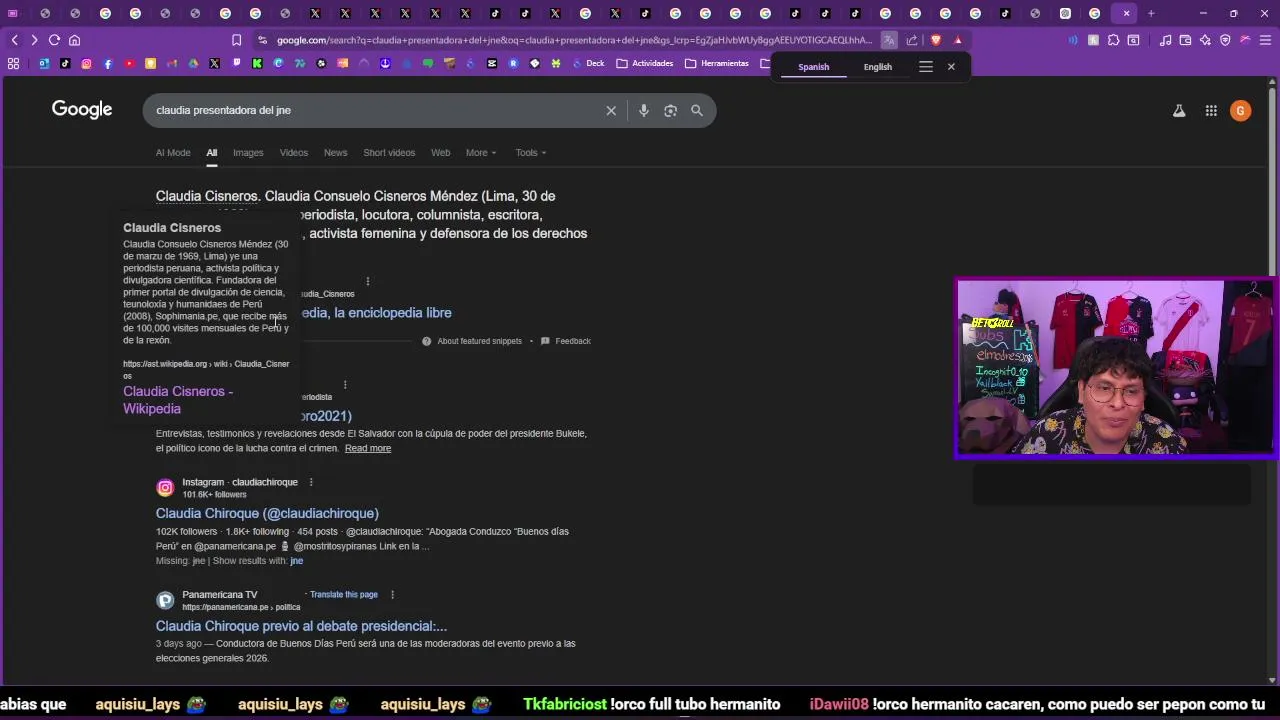Open the browser home page
The width and height of the screenshot is (1280, 720).
[x=74, y=40]
